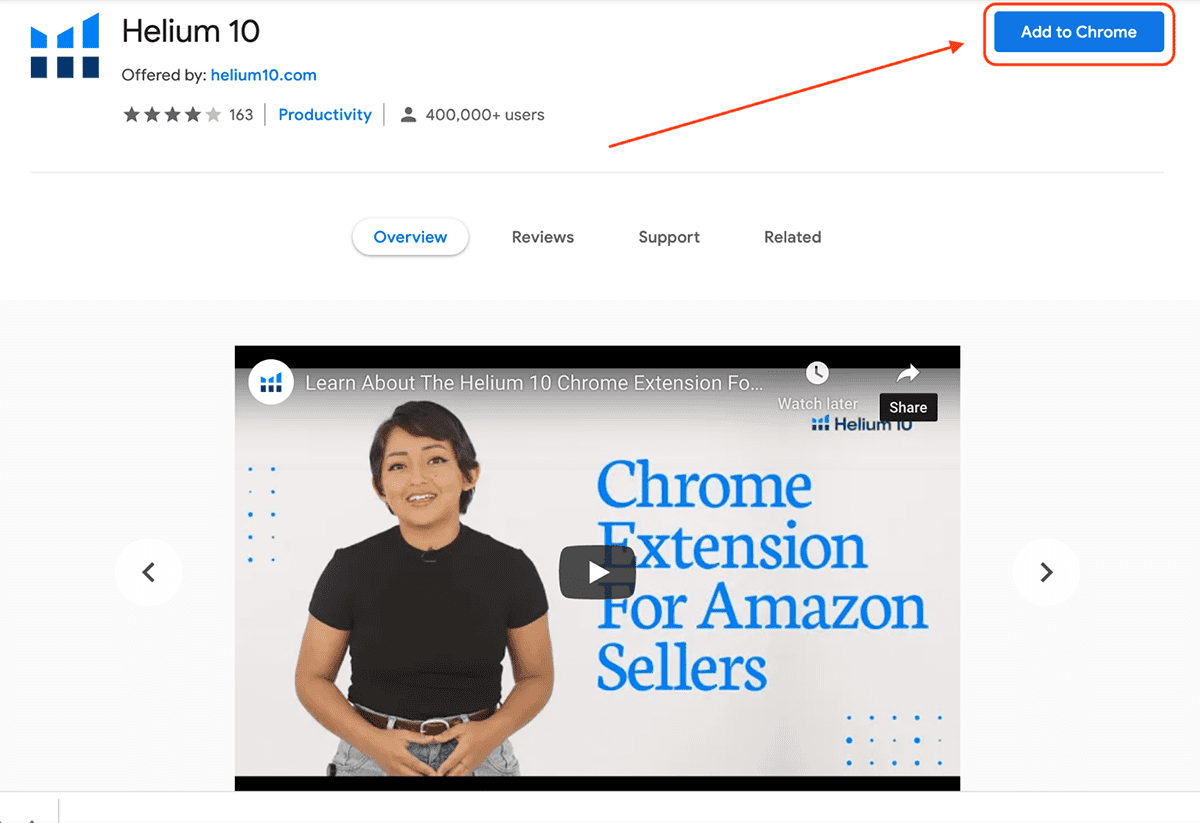
Task: Open the video title link
Action: (534, 383)
